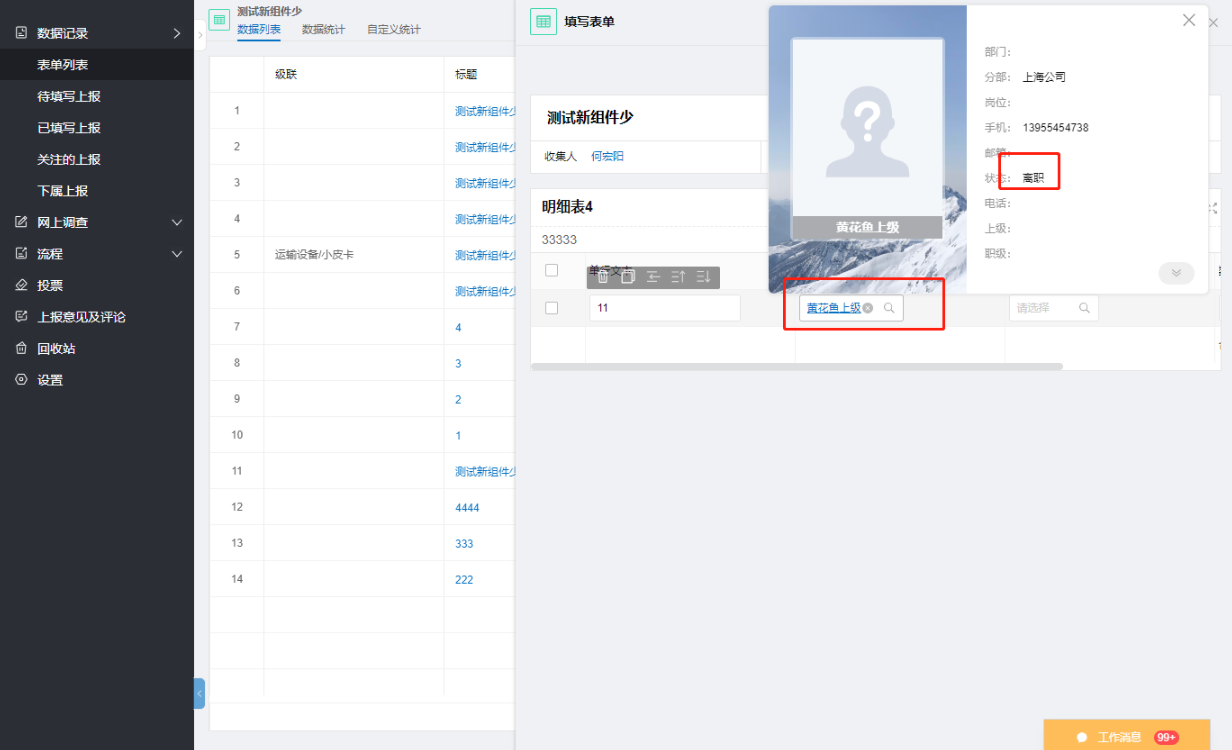Viewport: 1232px width, 750px height.
Task: Open the title link 1 in row 10
Action: [x=458, y=436]
